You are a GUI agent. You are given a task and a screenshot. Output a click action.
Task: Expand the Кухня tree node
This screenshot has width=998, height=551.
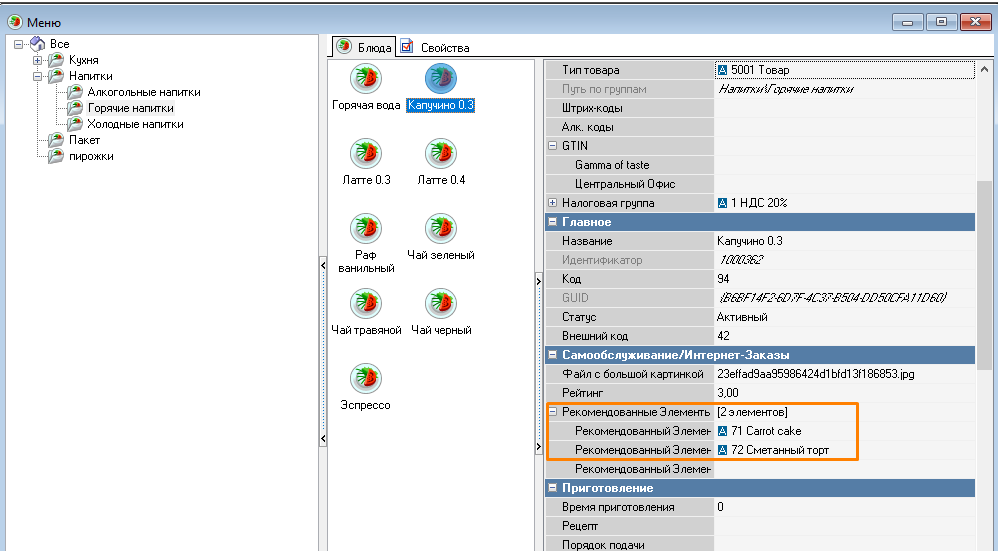(x=38, y=60)
